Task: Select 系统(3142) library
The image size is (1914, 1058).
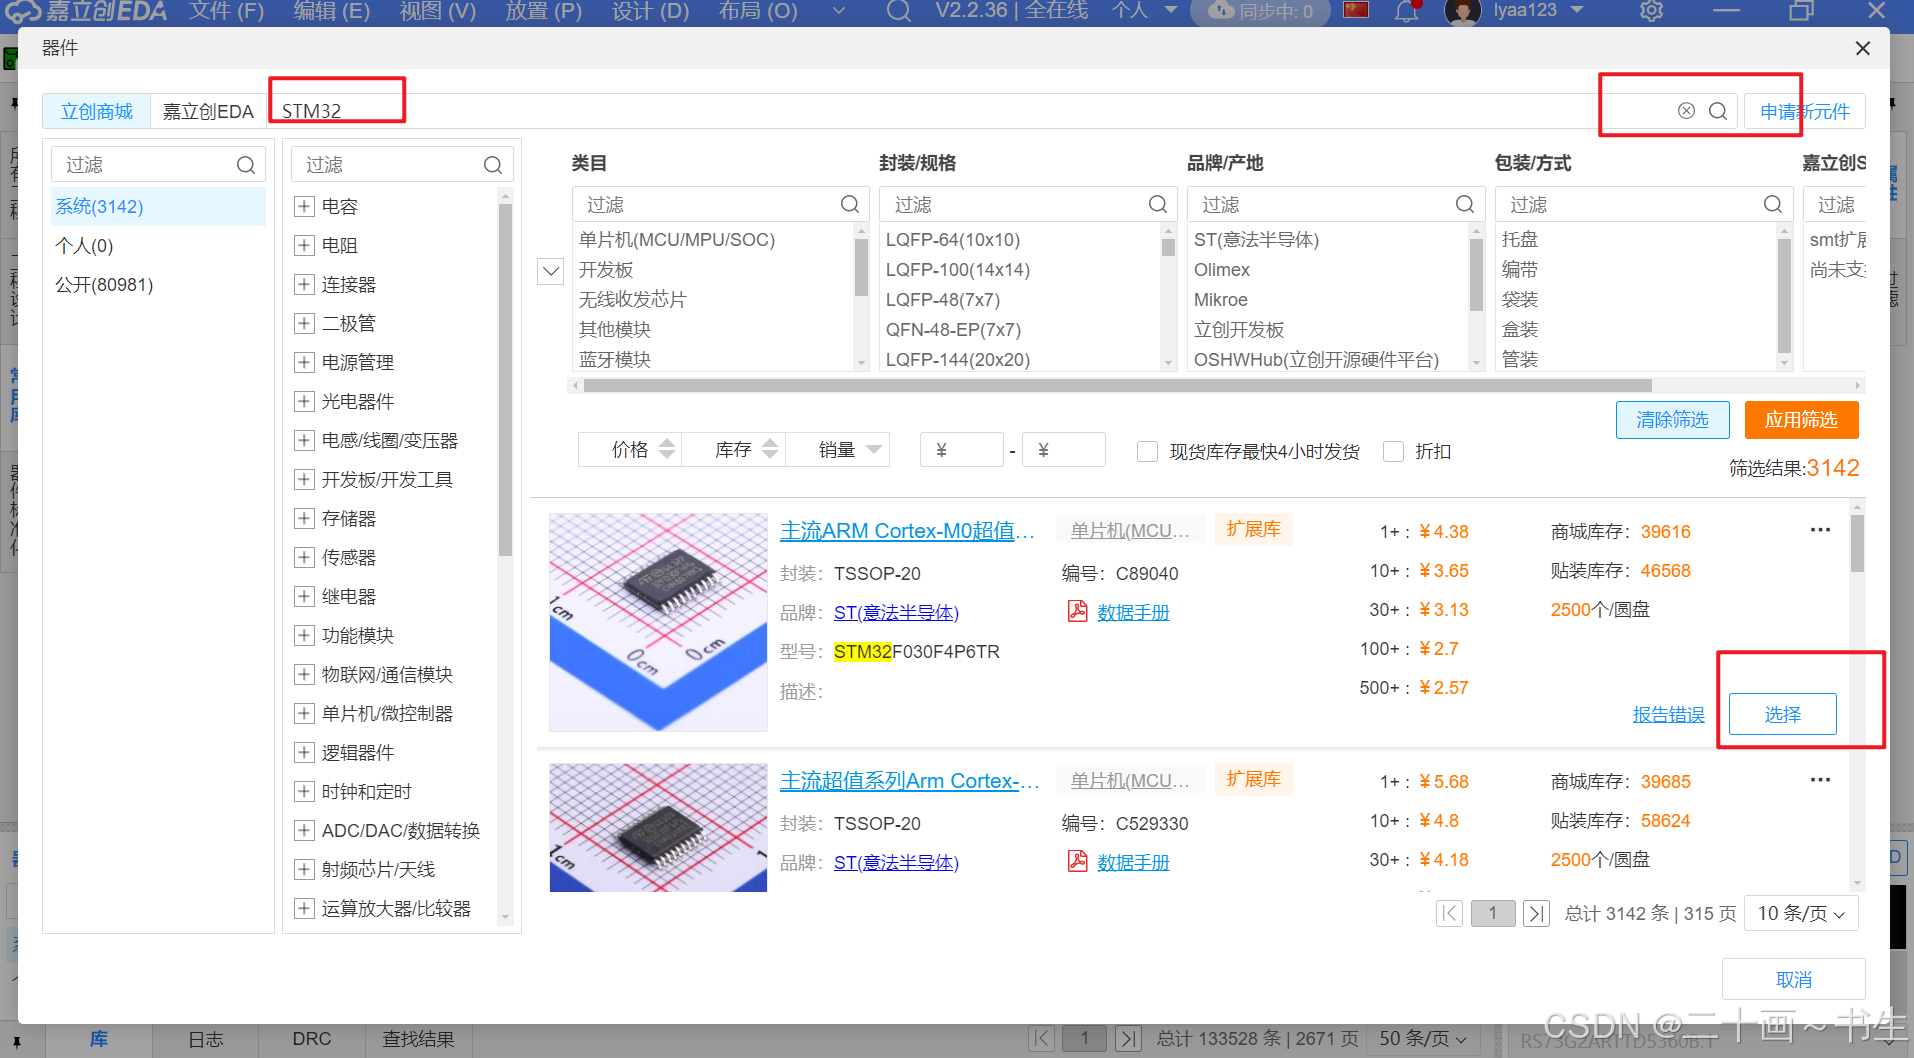Action: pos(157,206)
